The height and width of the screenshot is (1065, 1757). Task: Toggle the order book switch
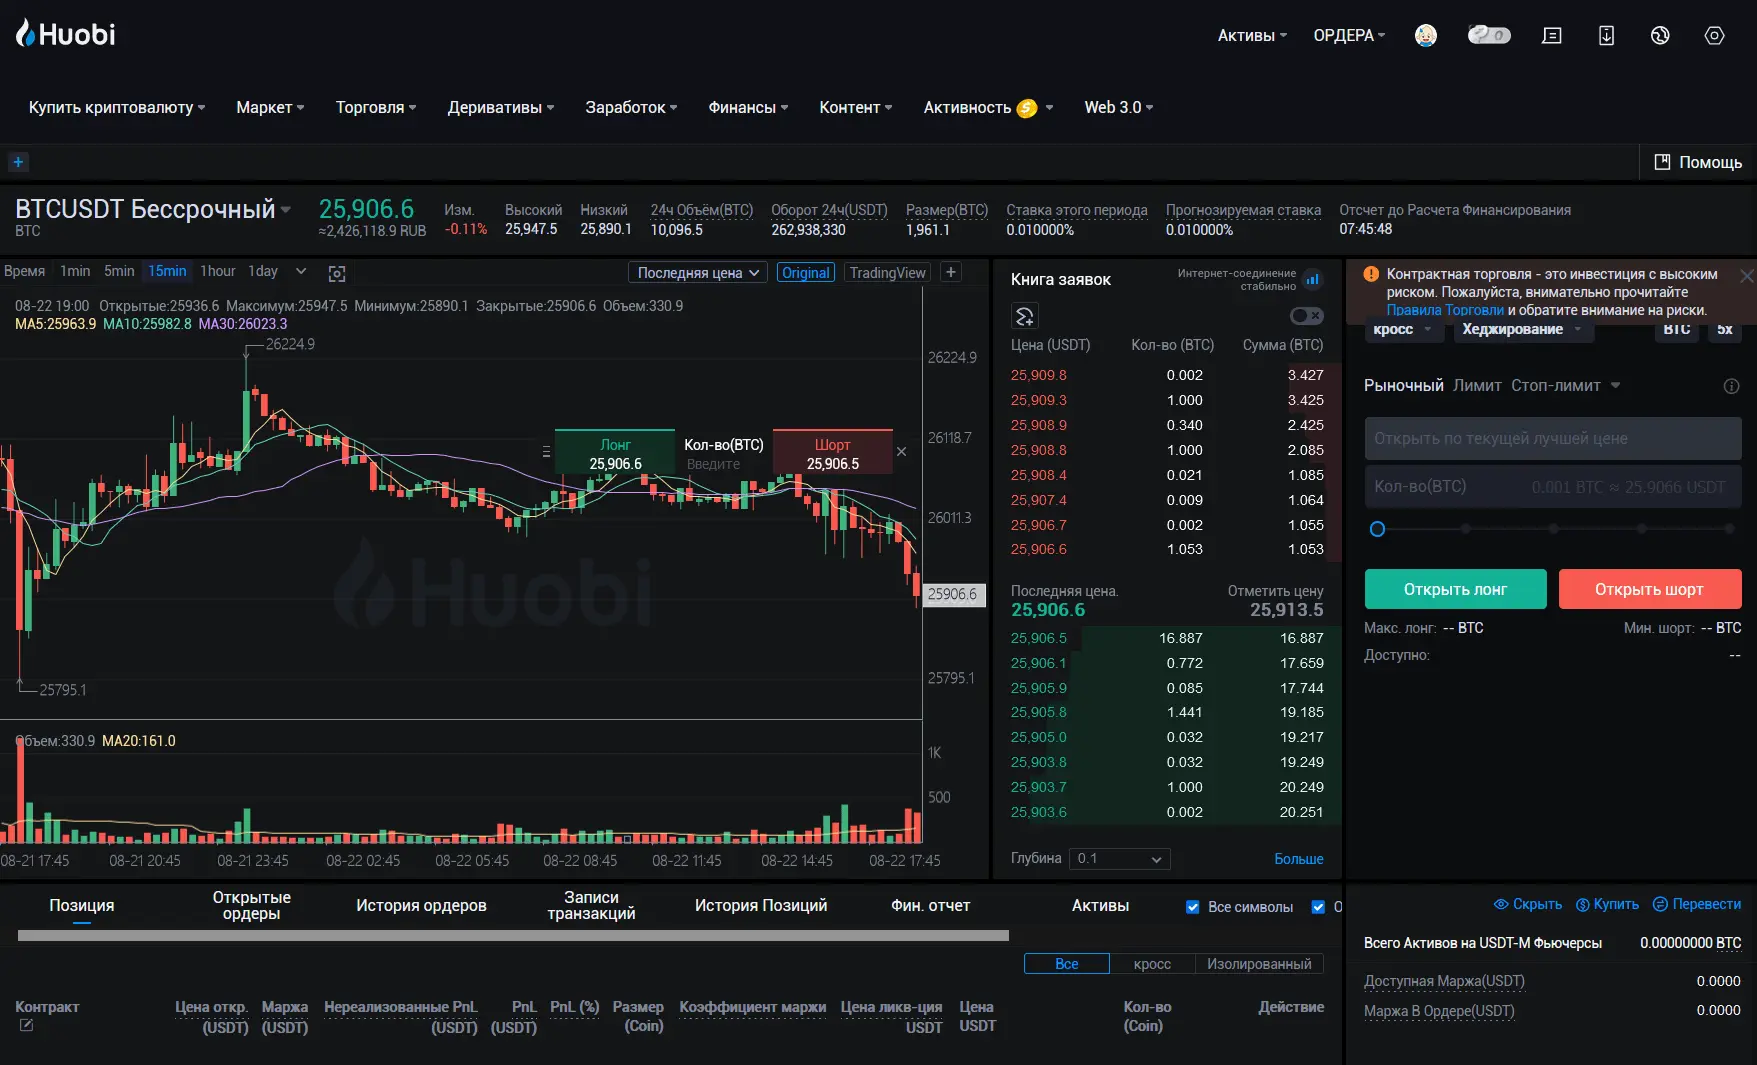click(x=1306, y=316)
